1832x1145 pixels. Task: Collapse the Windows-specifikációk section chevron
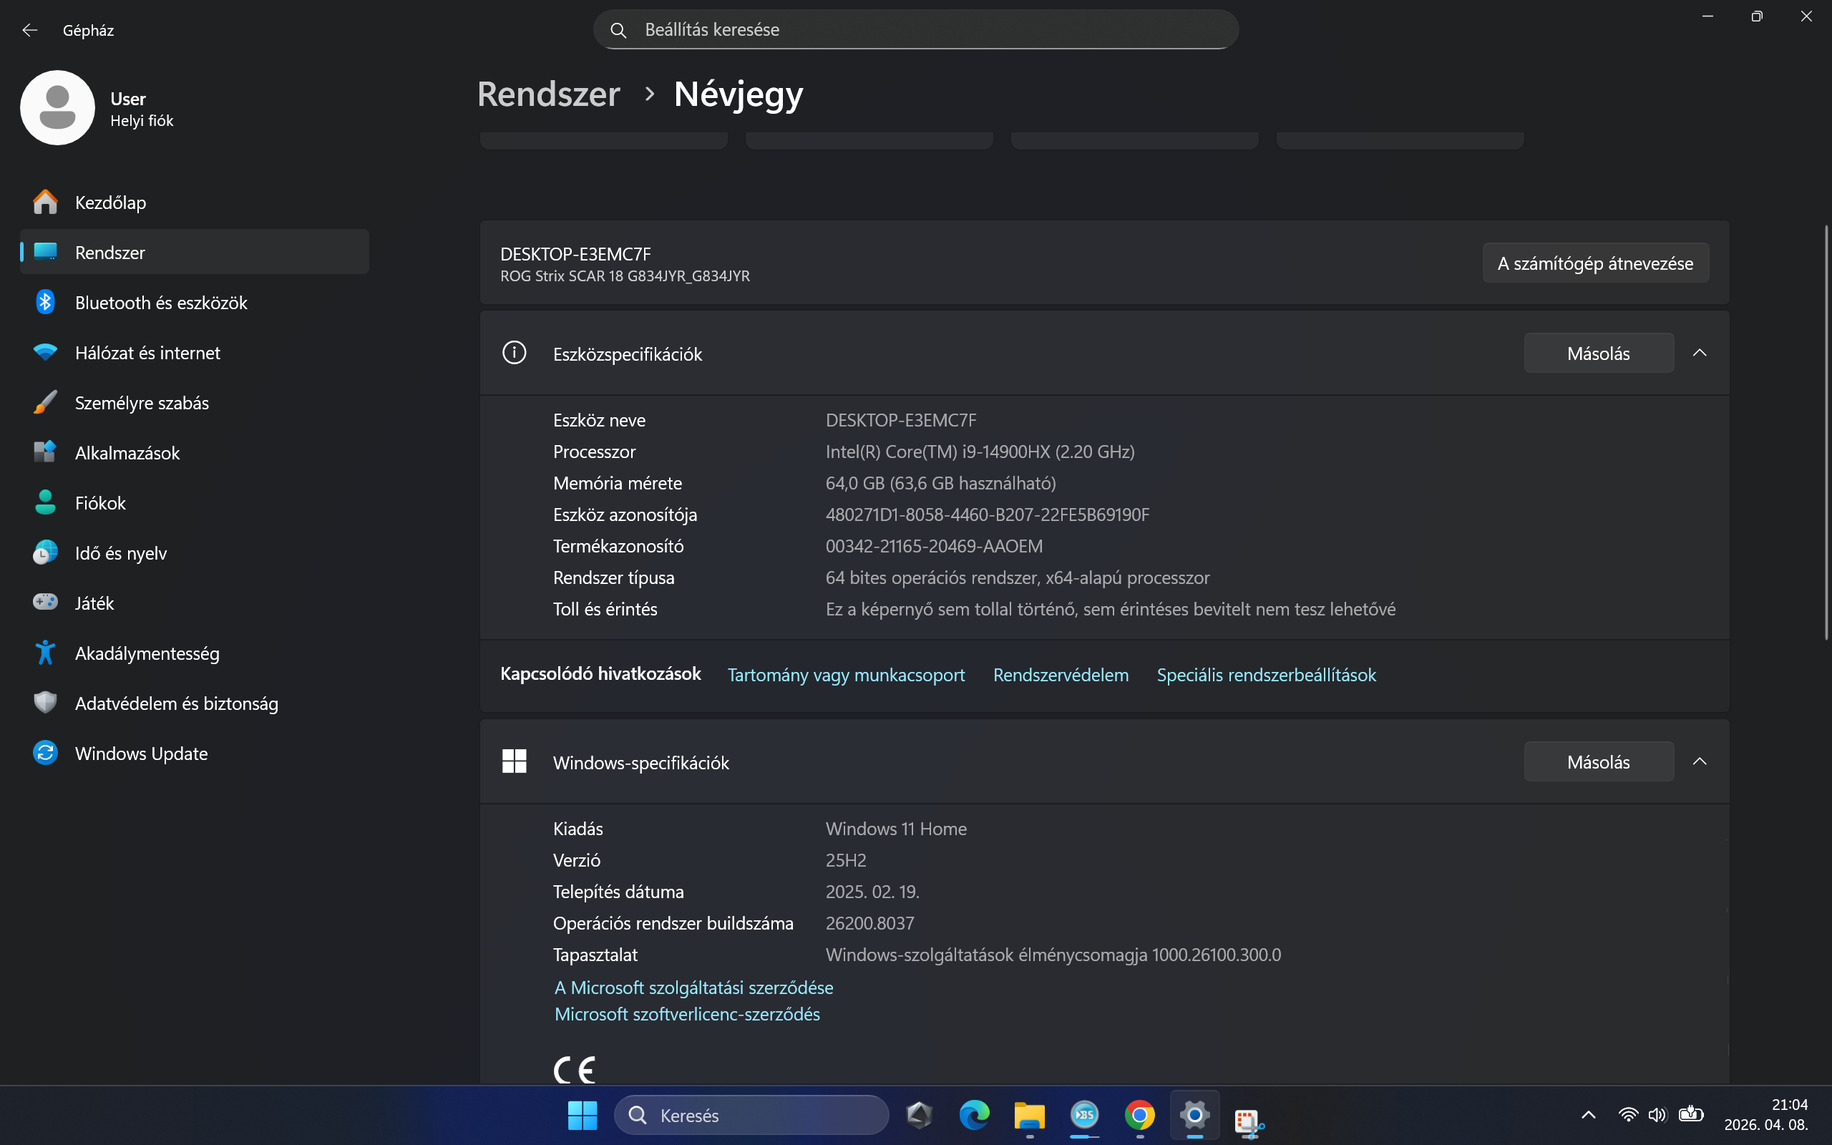pos(1699,762)
